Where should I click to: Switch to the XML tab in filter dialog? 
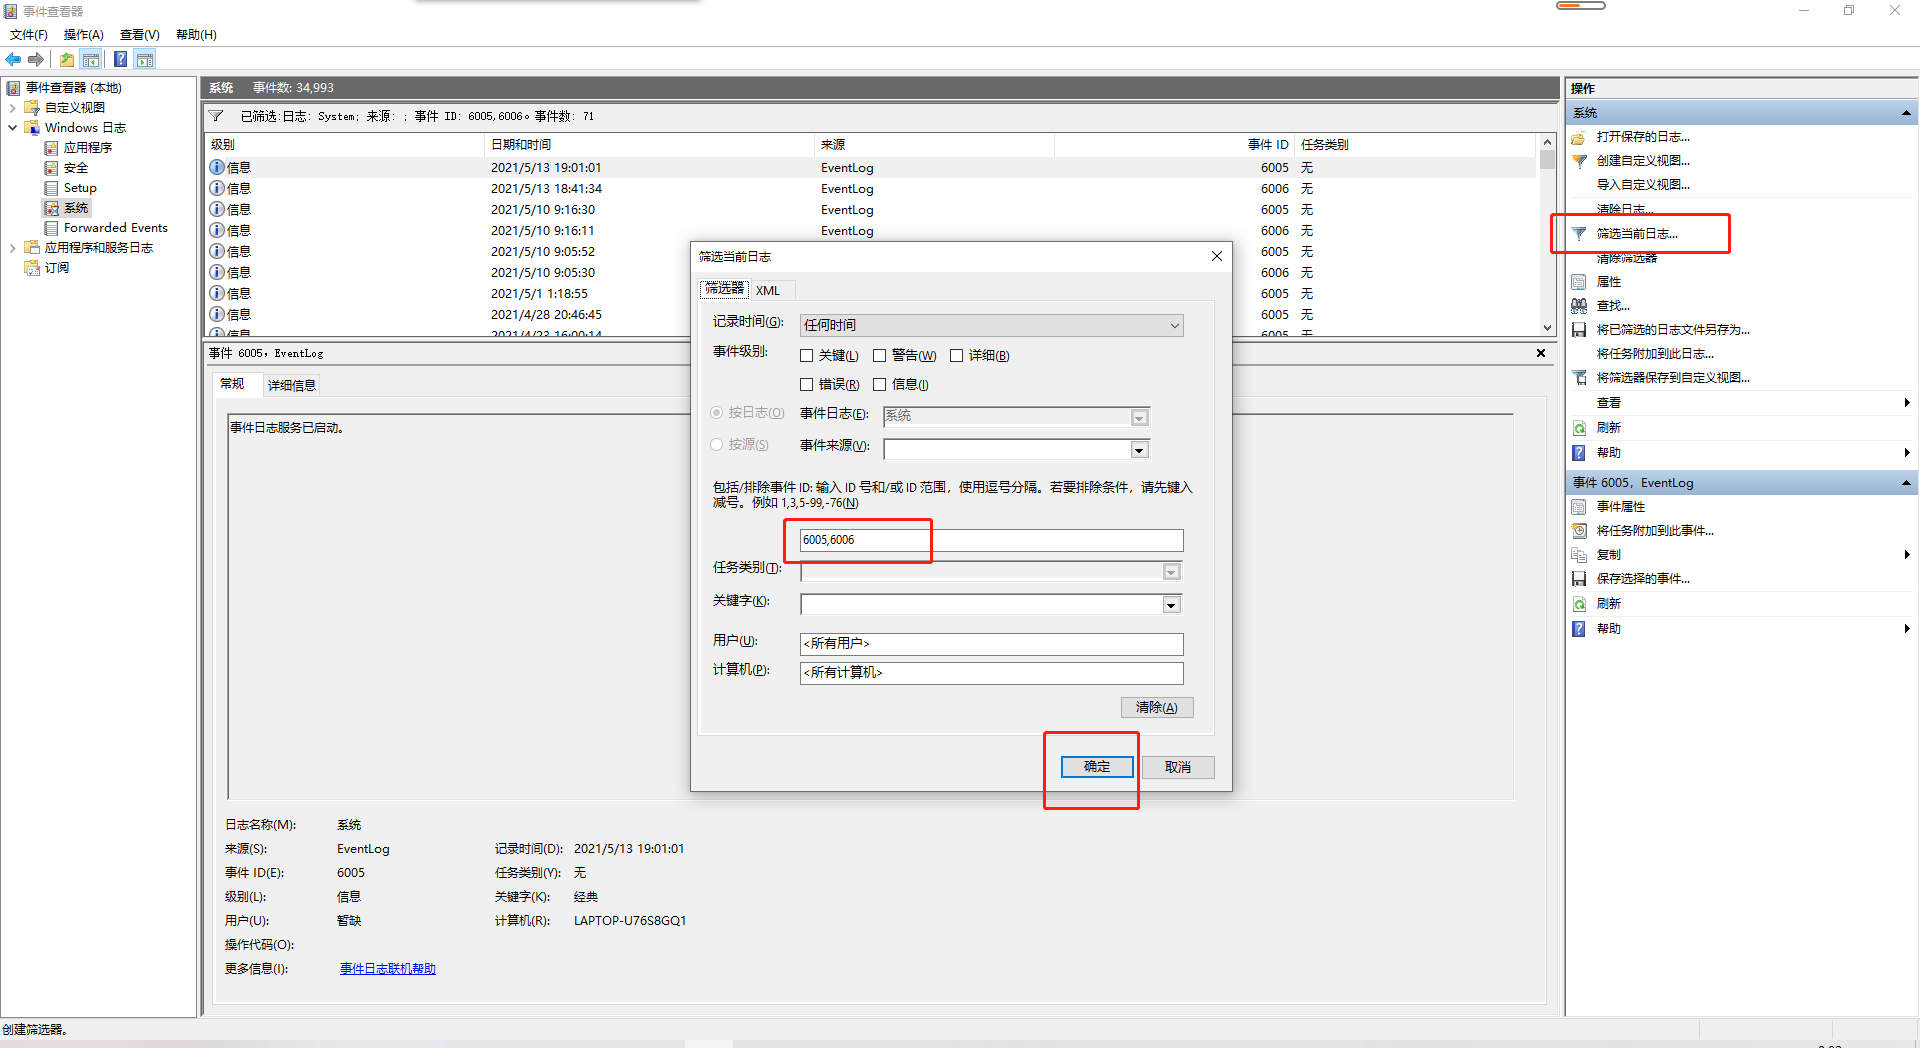pos(768,291)
